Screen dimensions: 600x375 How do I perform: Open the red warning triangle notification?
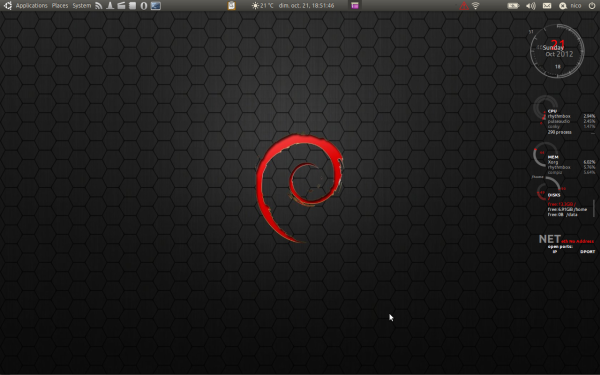click(464, 5)
